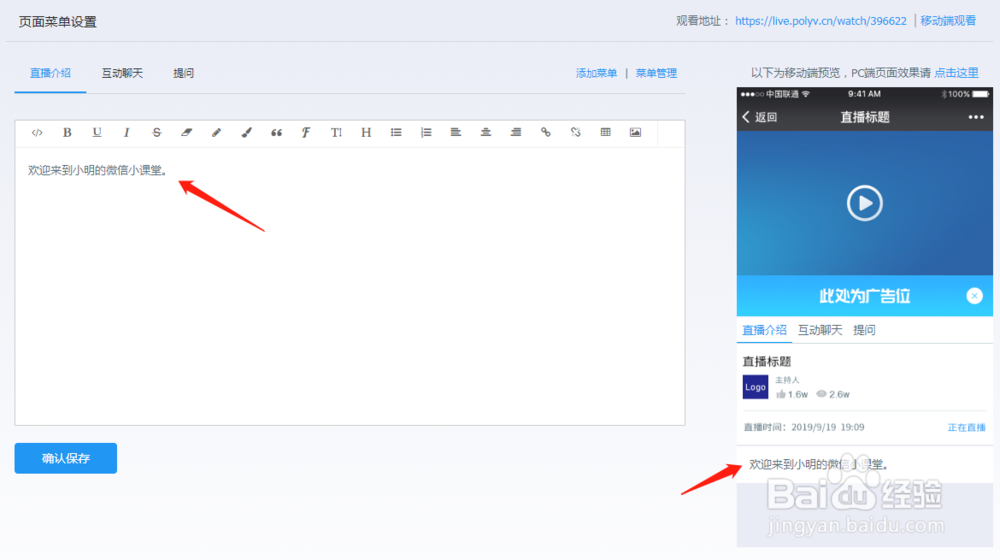The image size is (1000, 560).
Task: Open the heading style option
Action: coord(366,133)
